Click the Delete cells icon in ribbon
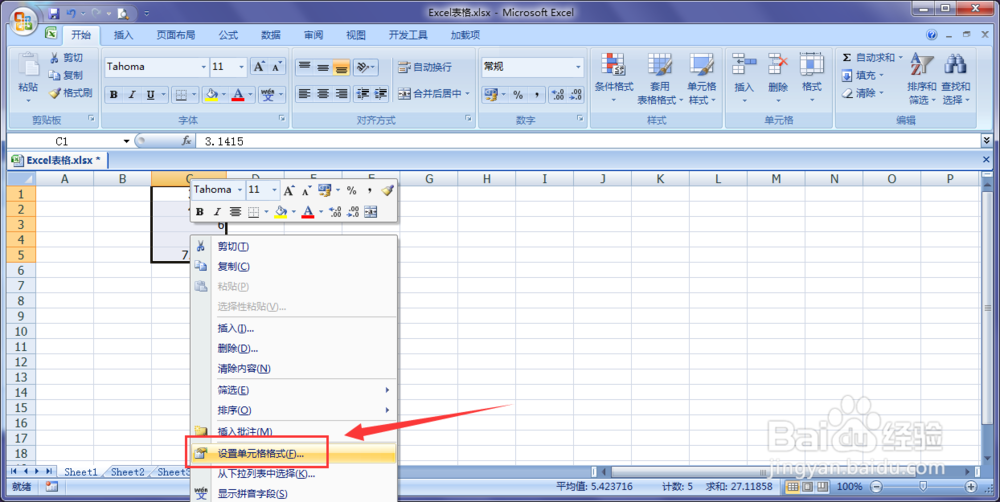 click(x=778, y=64)
